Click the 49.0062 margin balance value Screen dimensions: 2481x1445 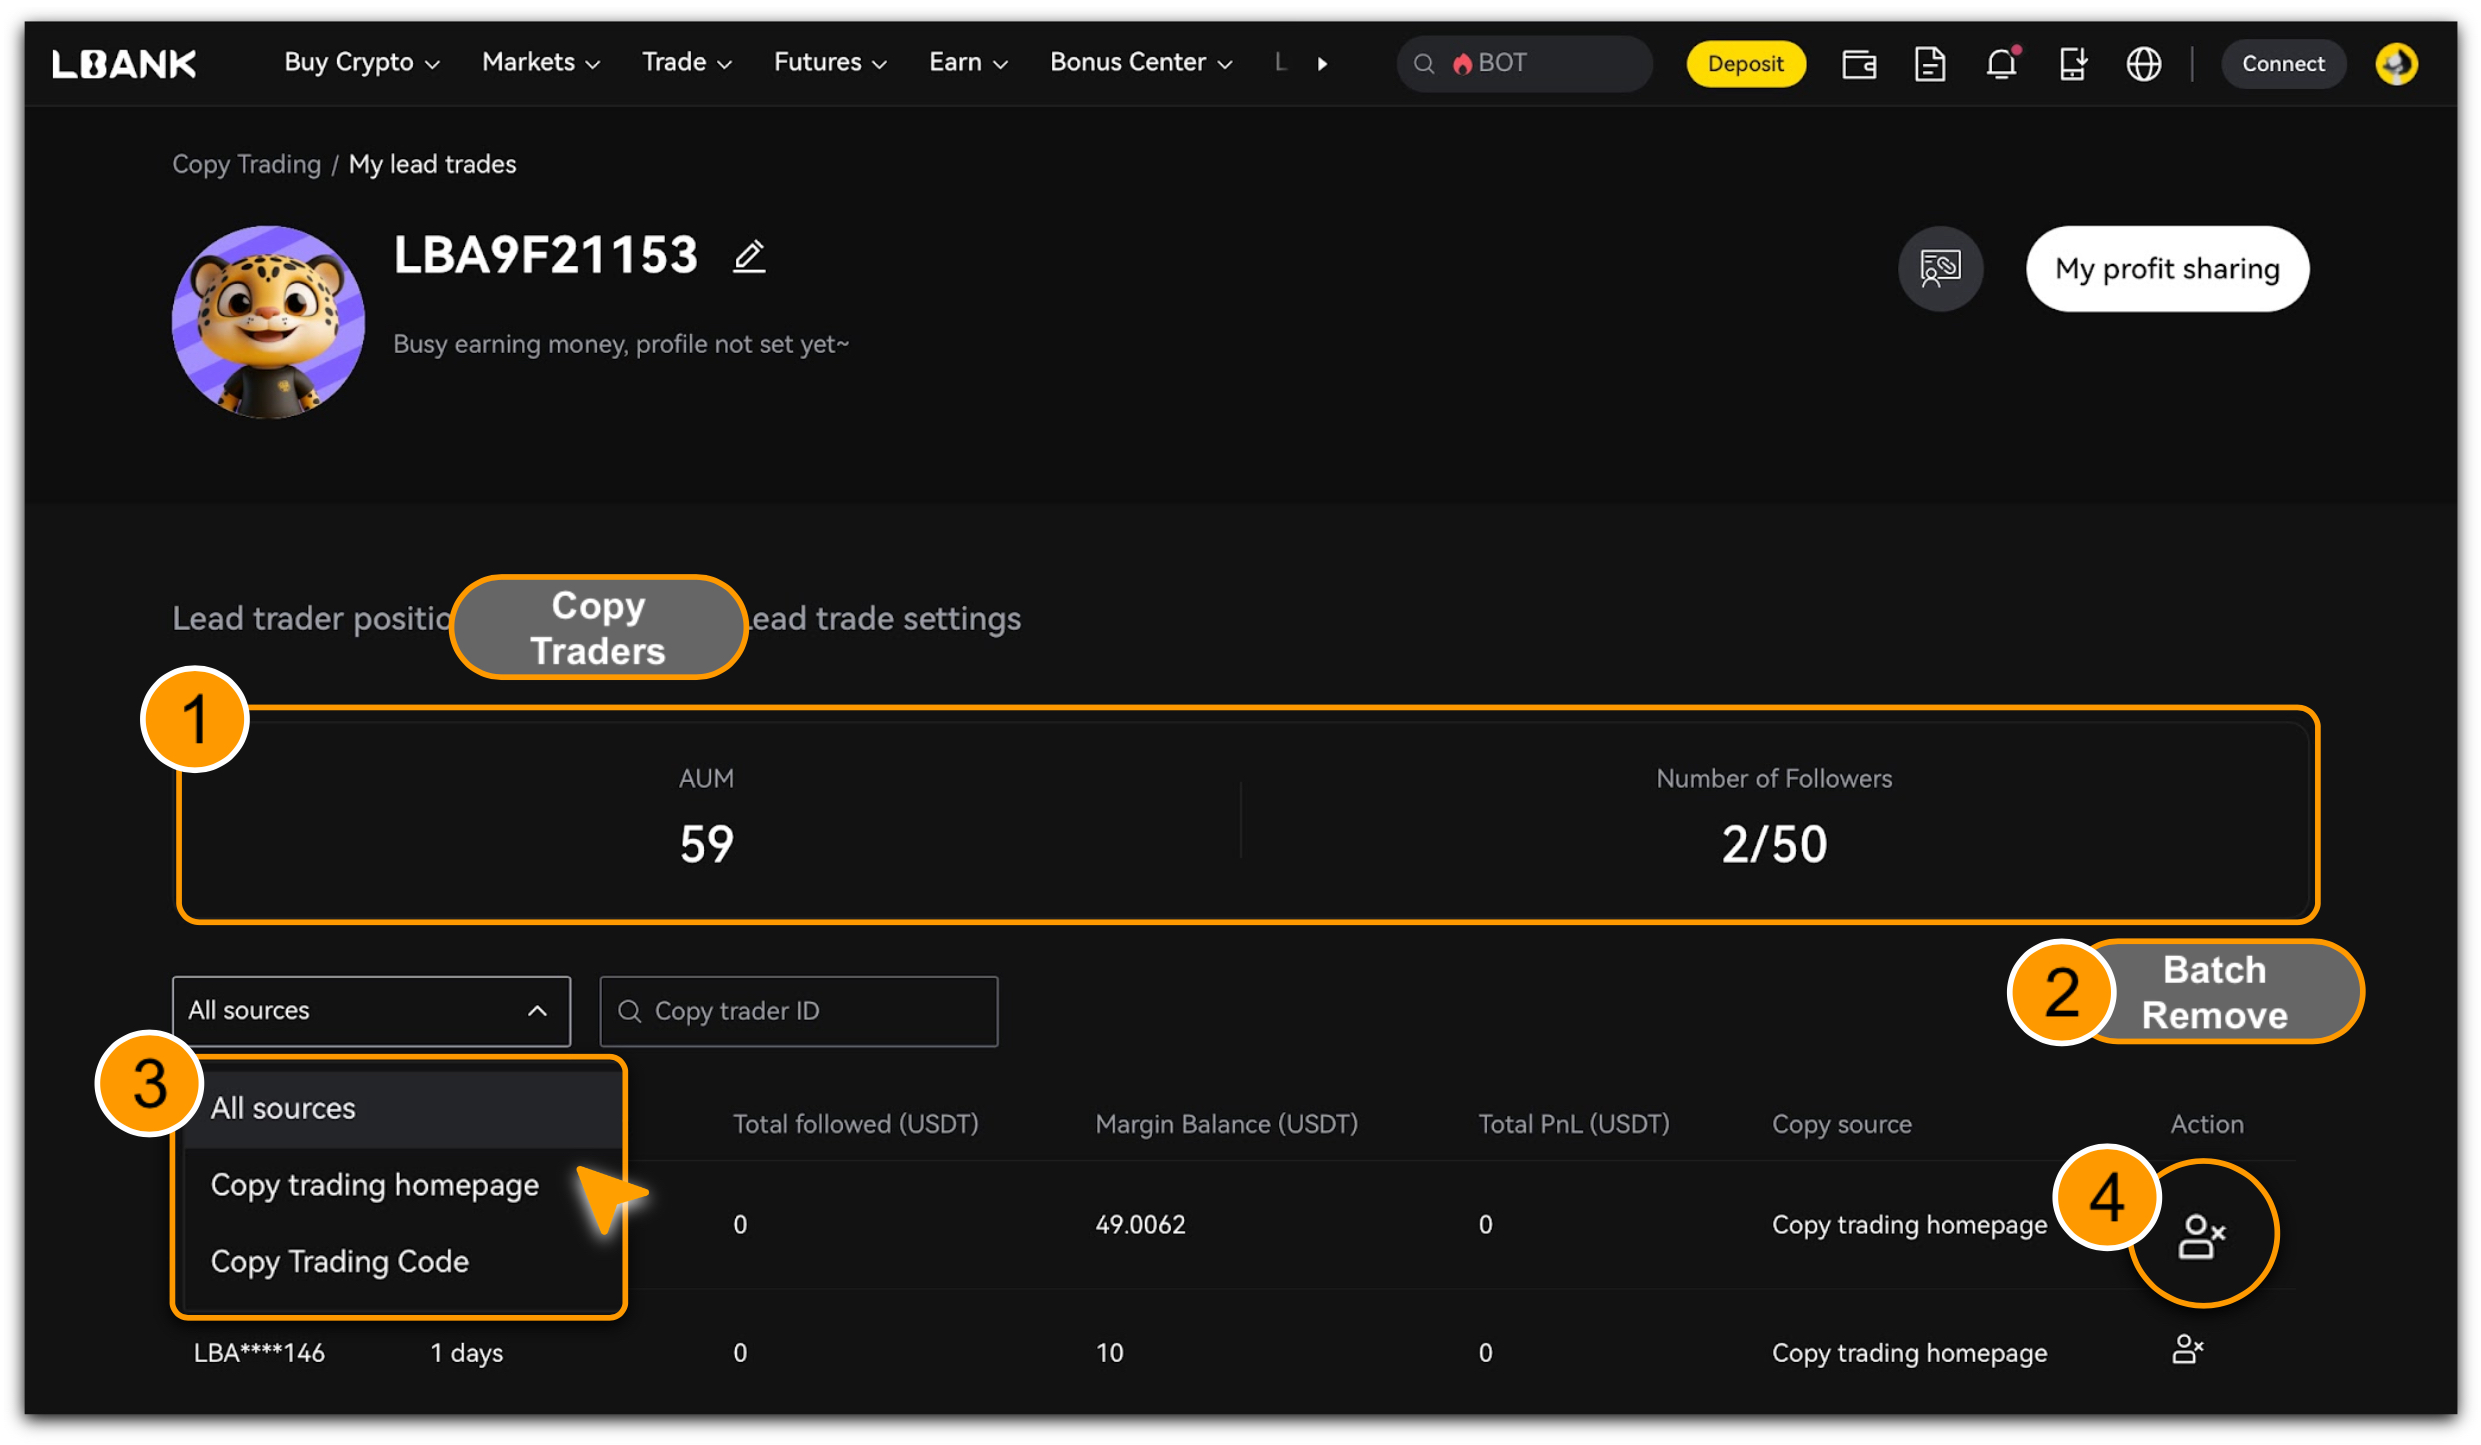coord(1140,1225)
